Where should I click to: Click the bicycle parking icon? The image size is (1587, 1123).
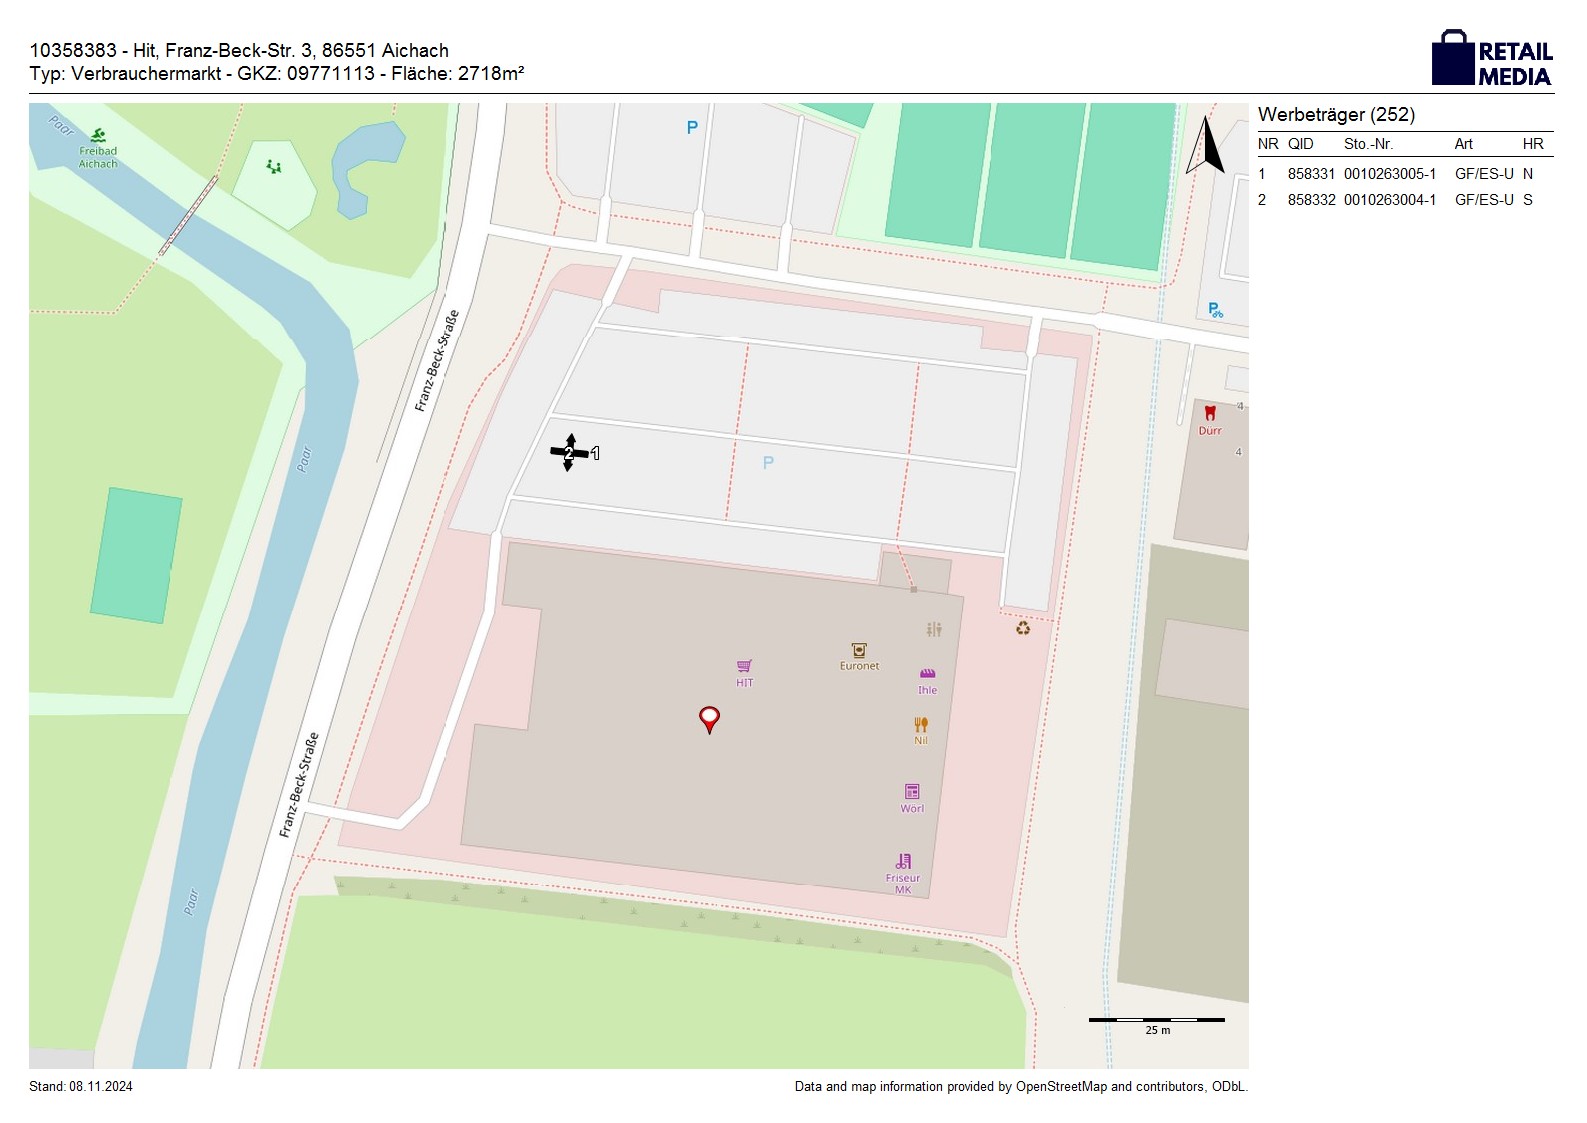(1215, 310)
